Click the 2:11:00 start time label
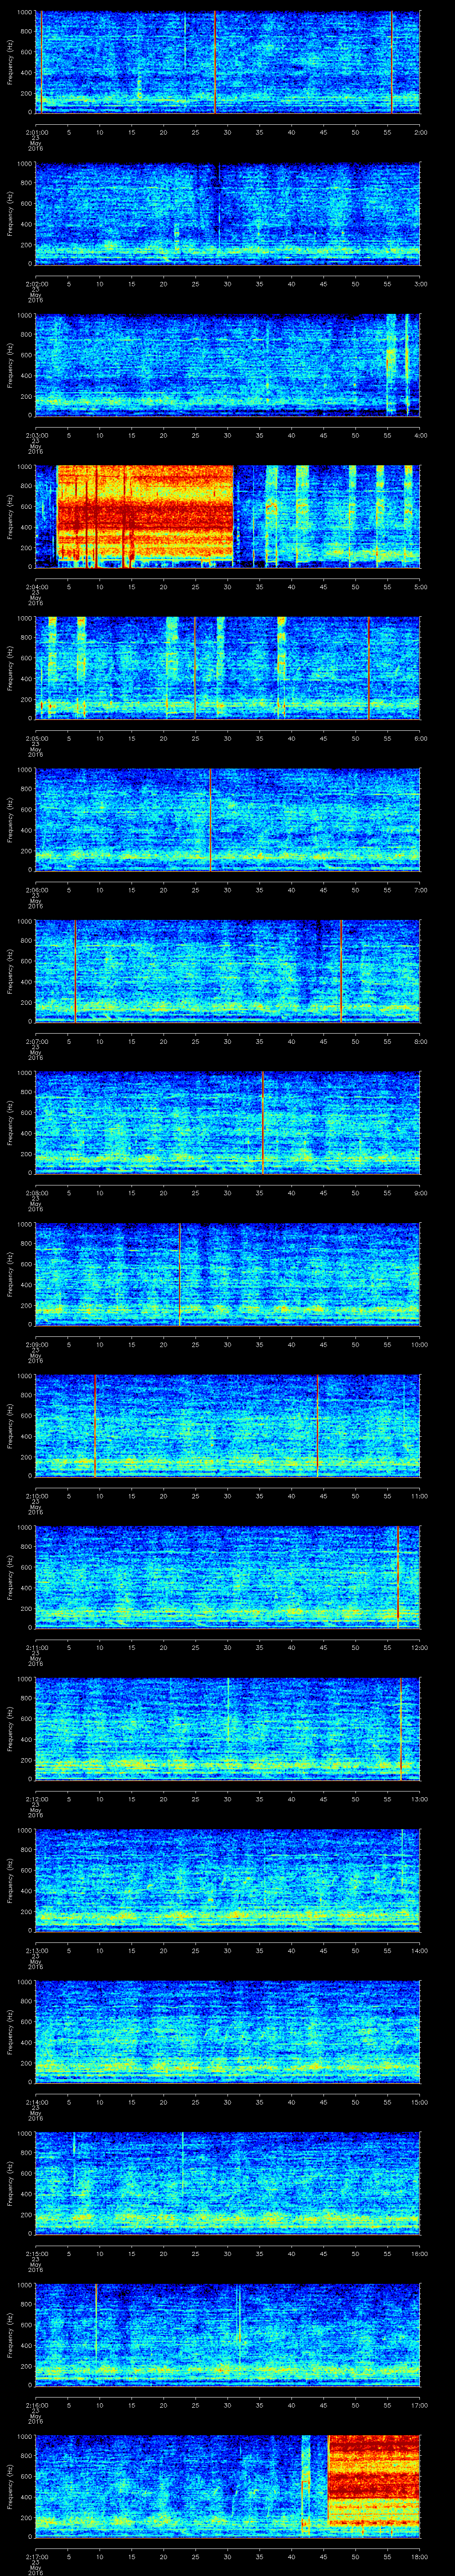The height and width of the screenshot is (2576, 455). point(36,1648)
